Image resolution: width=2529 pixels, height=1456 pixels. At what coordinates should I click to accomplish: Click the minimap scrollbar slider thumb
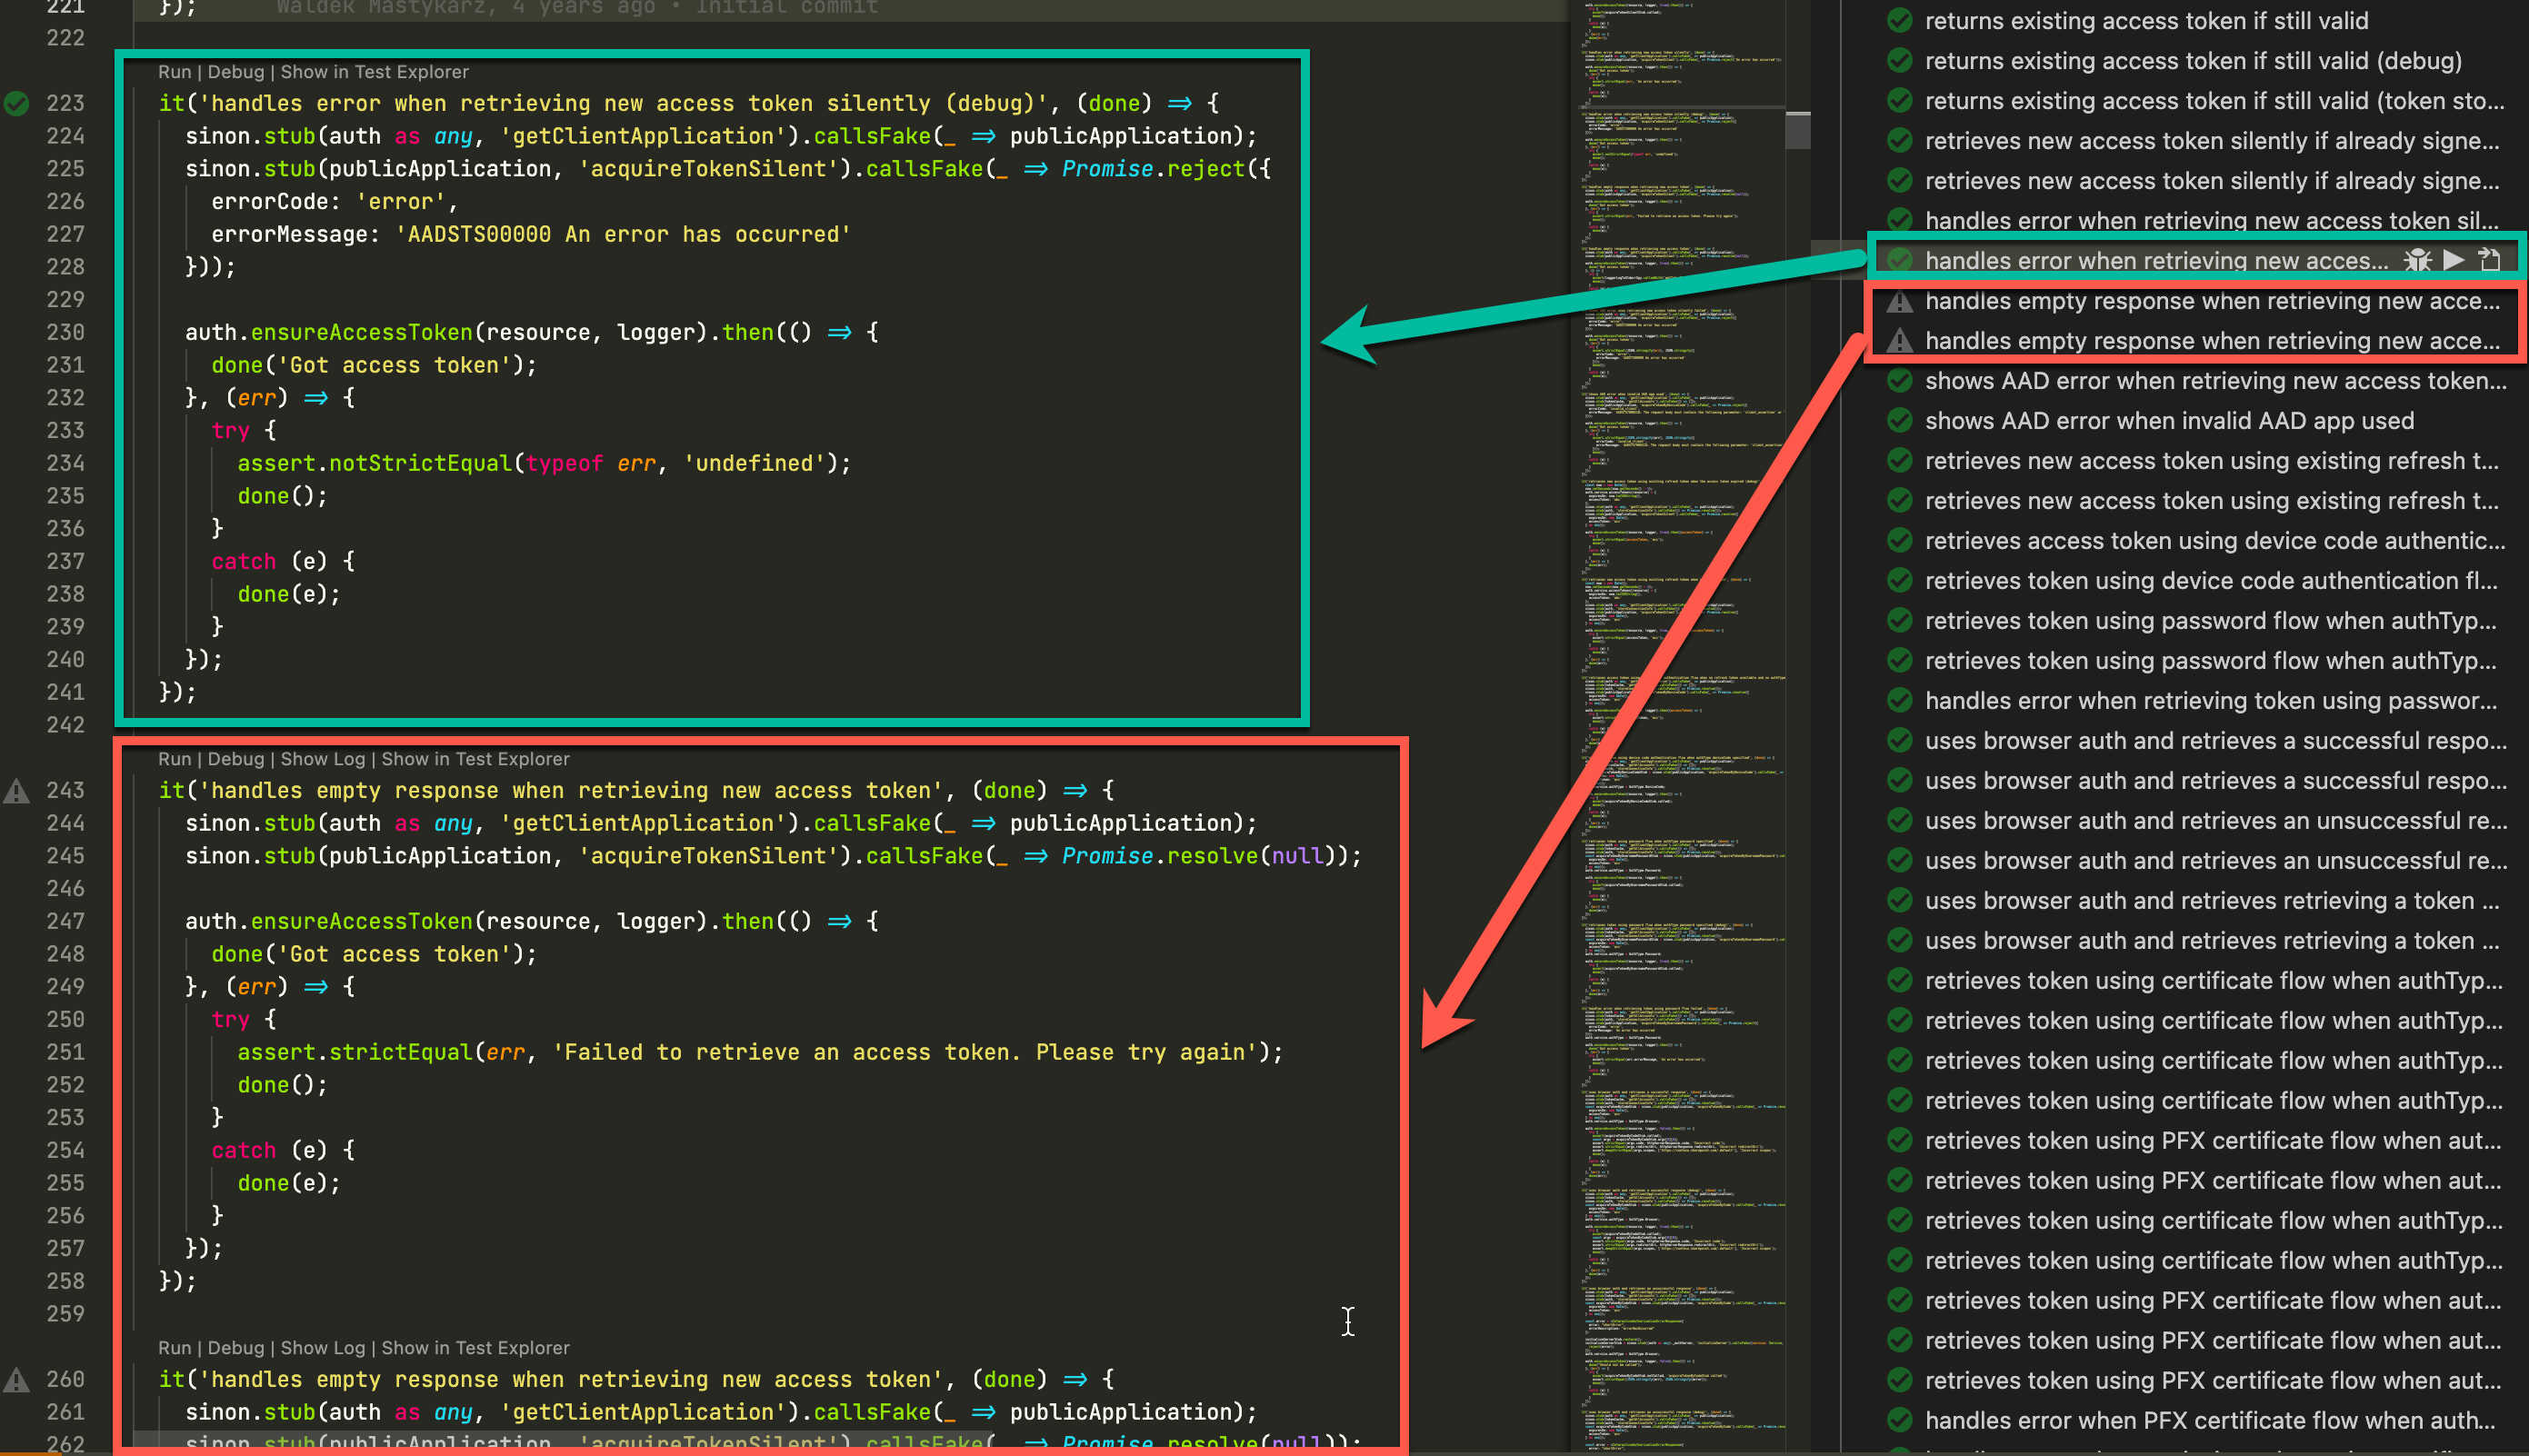coord(1797,130)
